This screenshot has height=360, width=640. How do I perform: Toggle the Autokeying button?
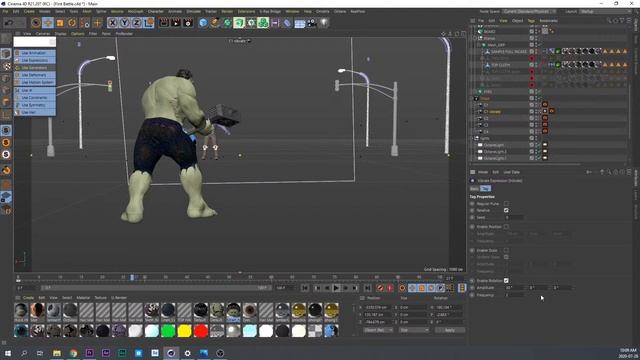coord(390,288)
